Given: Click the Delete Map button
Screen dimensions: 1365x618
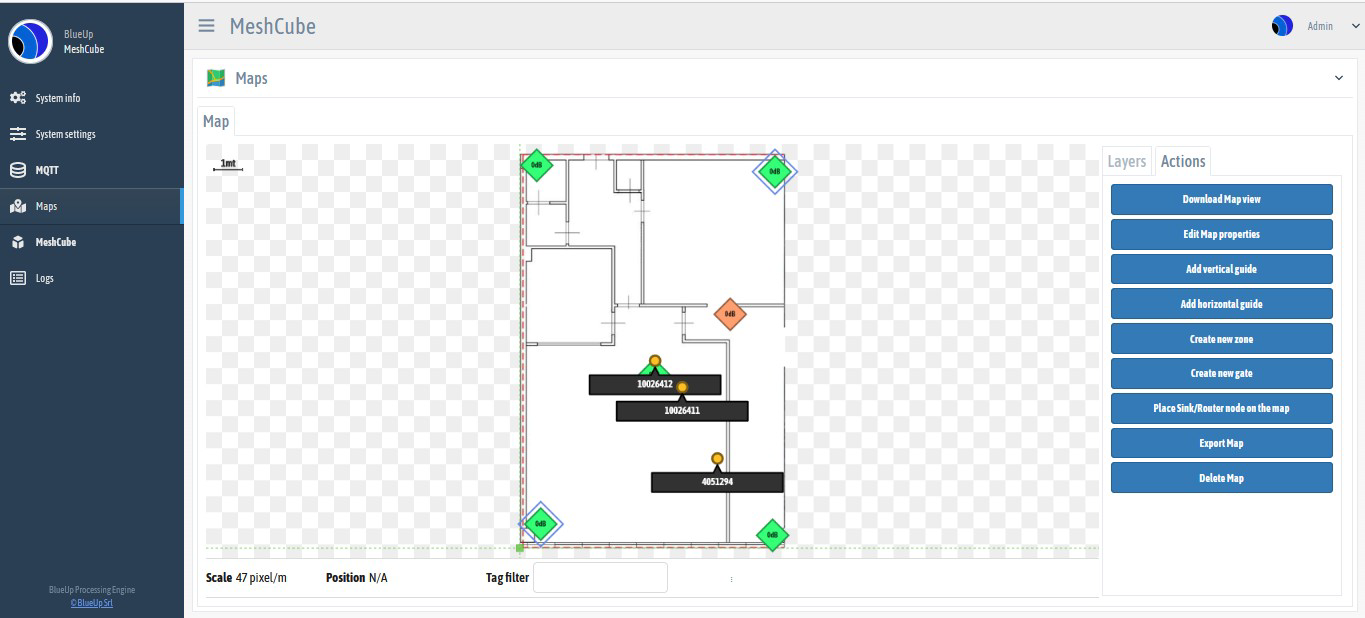Looking at the screenshot, I should [1221, 478].
